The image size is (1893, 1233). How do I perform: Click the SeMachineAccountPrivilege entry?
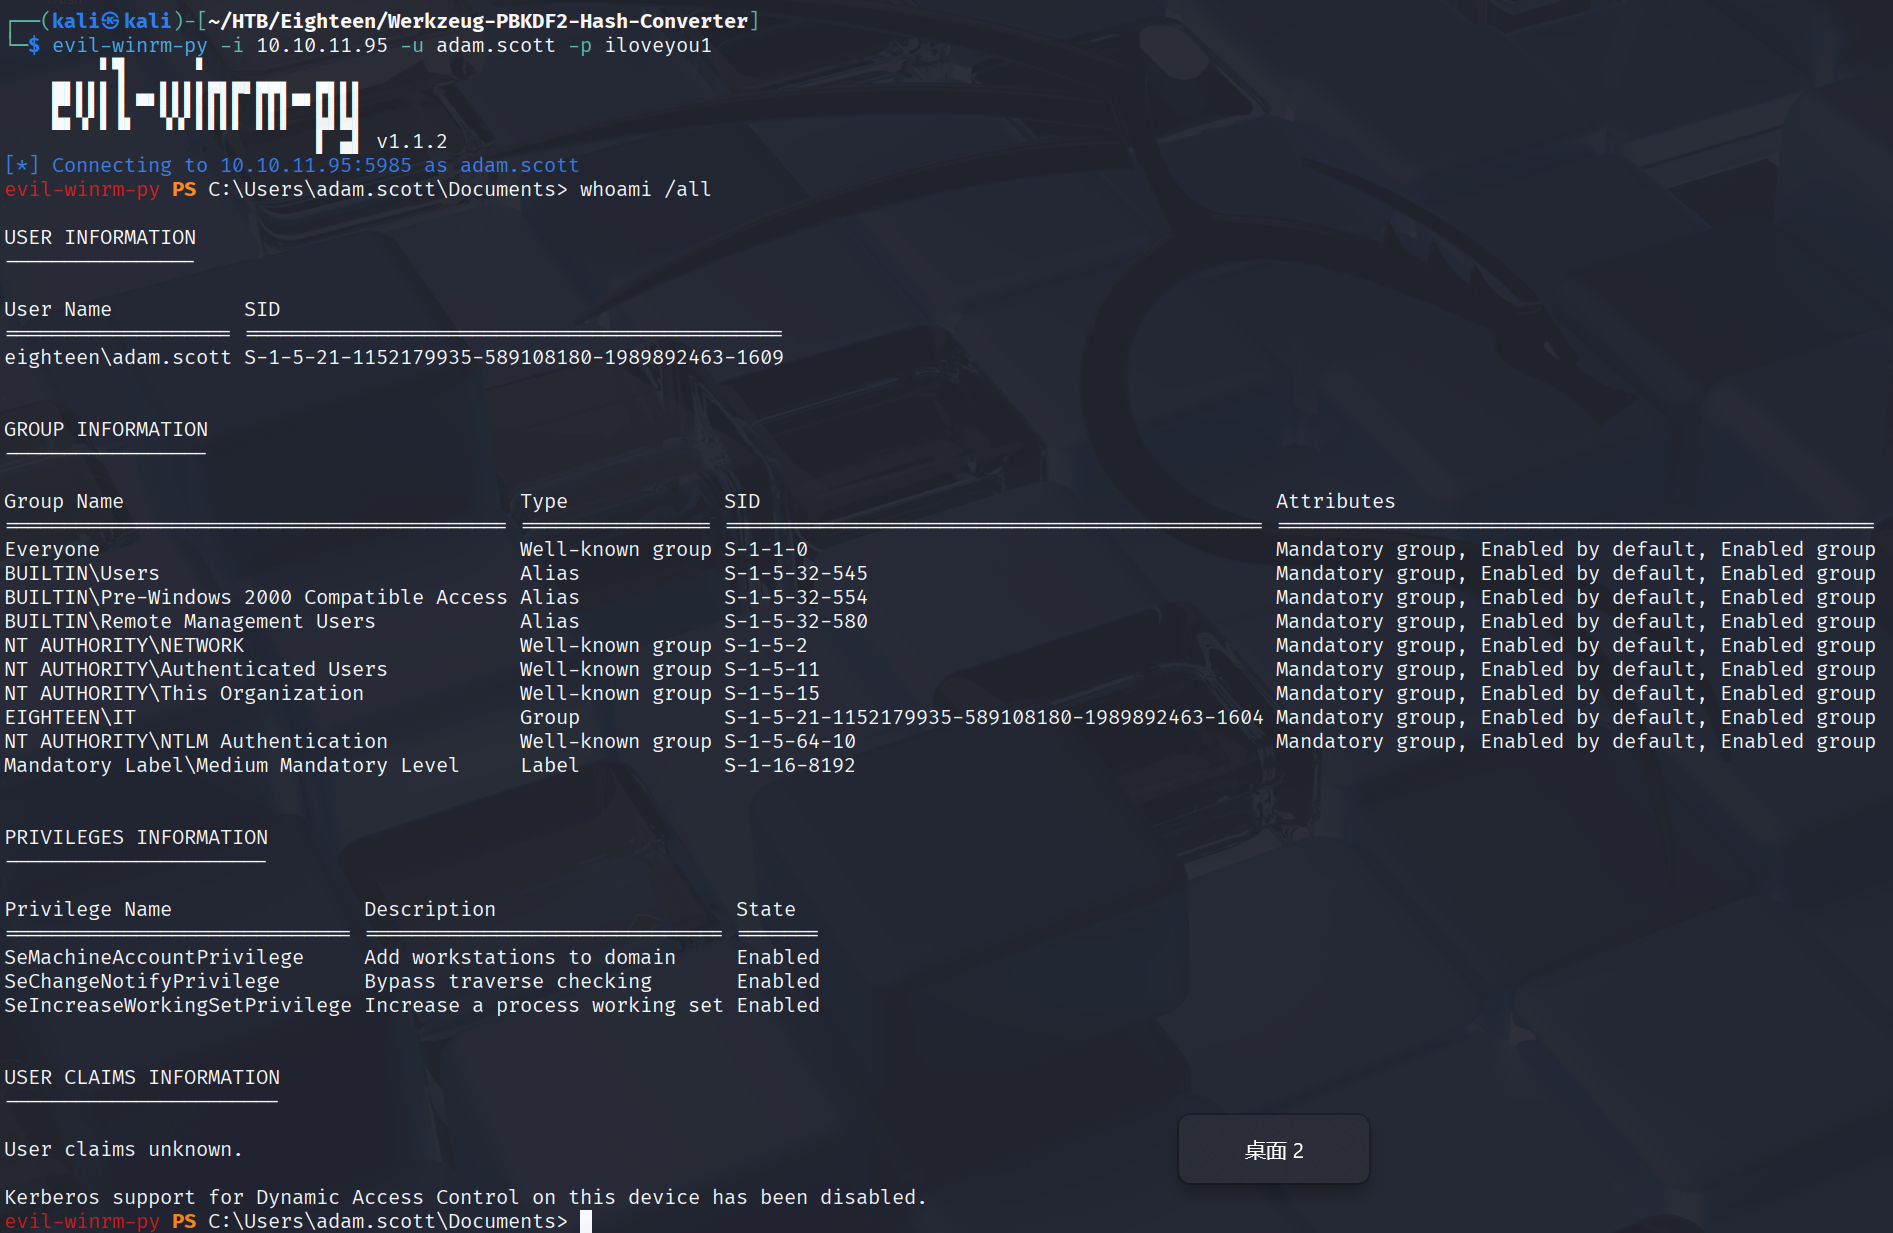point(154,957)
